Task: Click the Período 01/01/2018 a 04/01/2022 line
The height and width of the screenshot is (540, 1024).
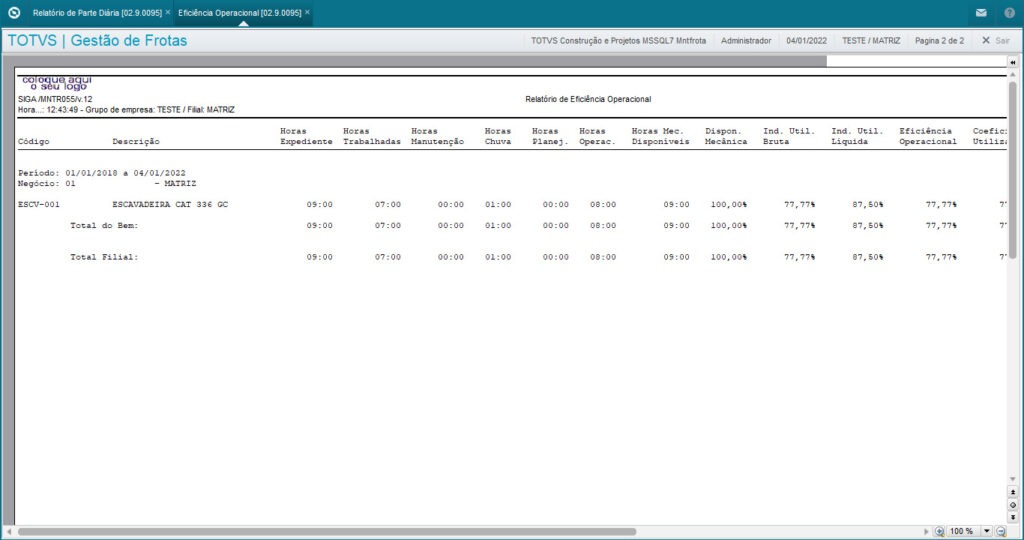Action: coord(102,173)
